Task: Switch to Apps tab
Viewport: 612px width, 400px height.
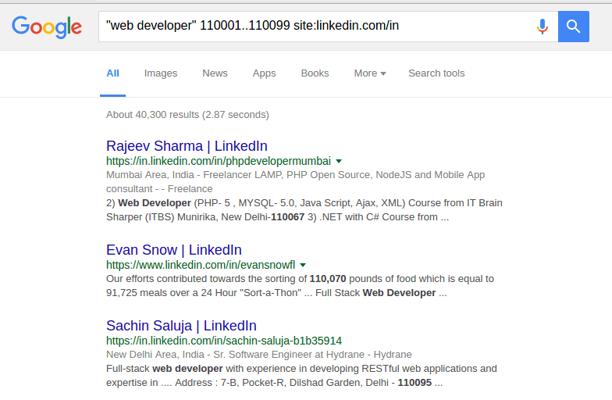Action: pyautogui.click(x=264, y=73)
